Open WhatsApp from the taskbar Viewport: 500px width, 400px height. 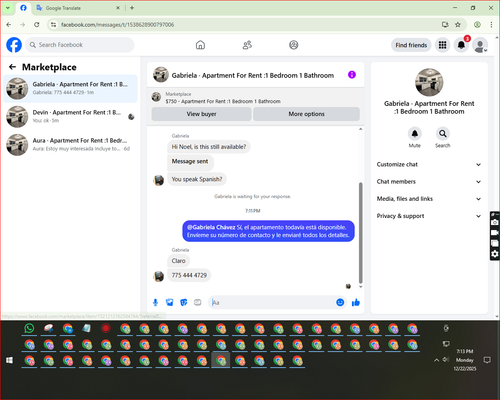[x=29, y=328]
